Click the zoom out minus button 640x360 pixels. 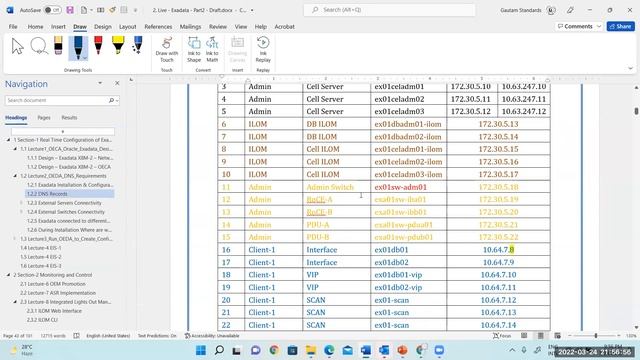tap(570, 336)
